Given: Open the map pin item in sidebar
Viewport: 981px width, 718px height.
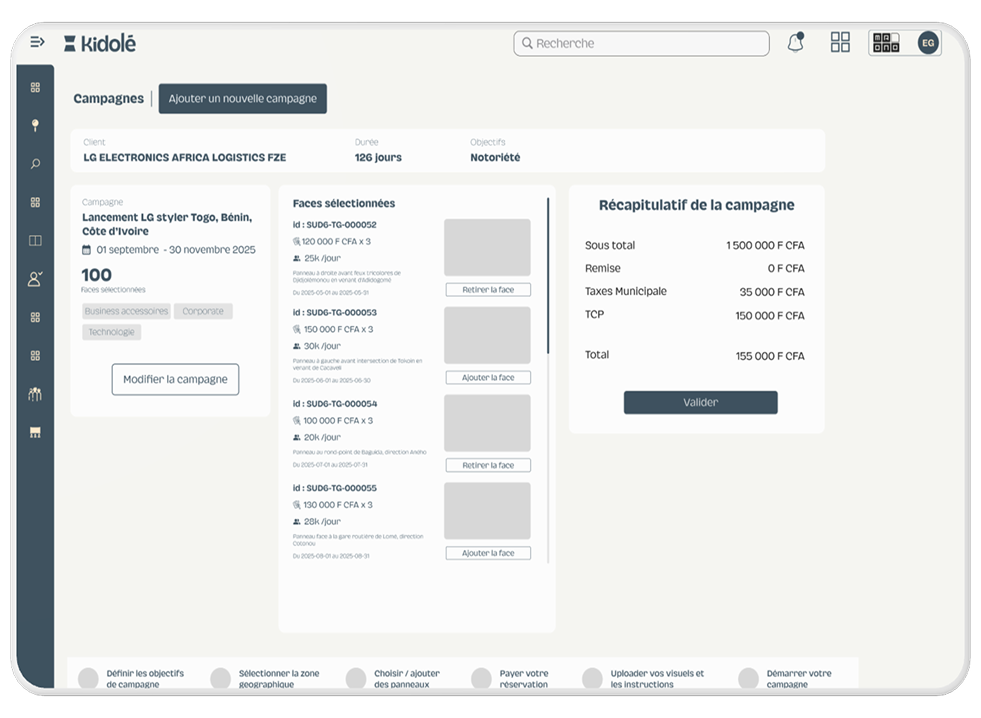Looking at the screenshot, I should pyautogui.click(x=35, y=126).
